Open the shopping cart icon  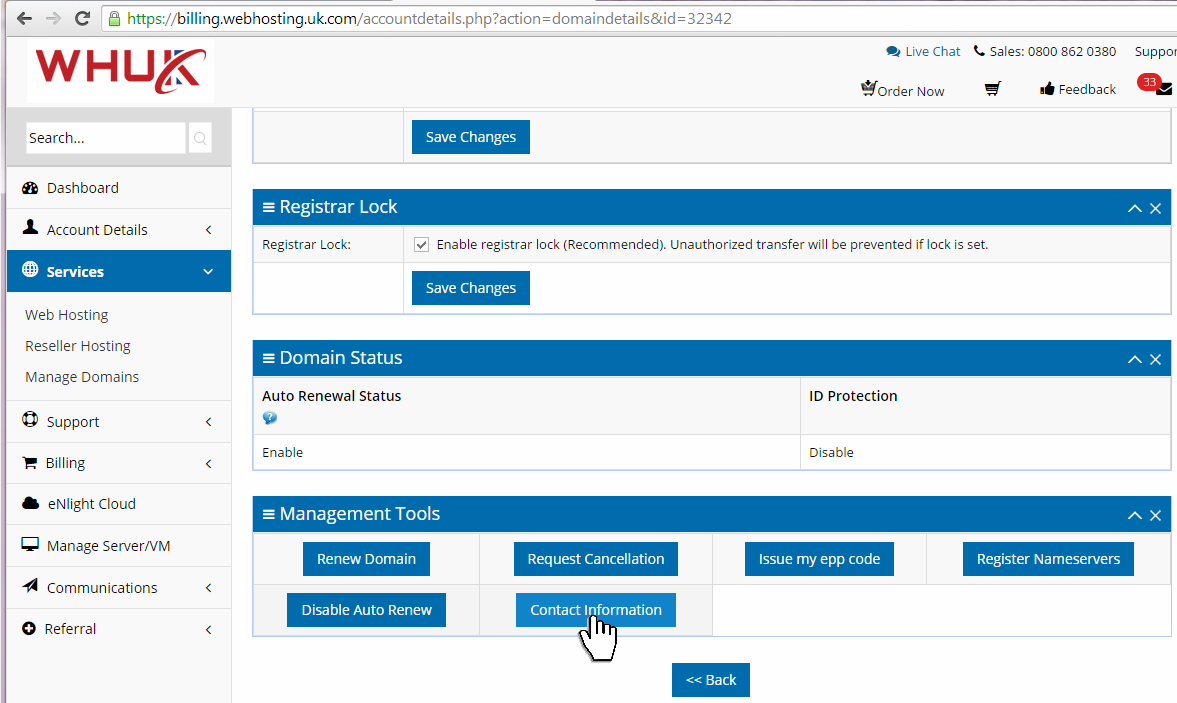[992, 90]
